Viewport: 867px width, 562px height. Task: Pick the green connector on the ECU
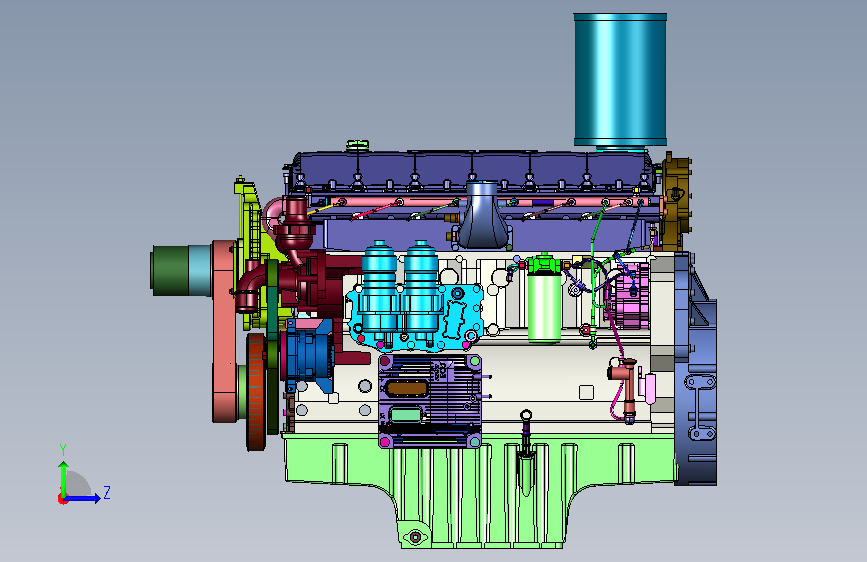[405, 414]
